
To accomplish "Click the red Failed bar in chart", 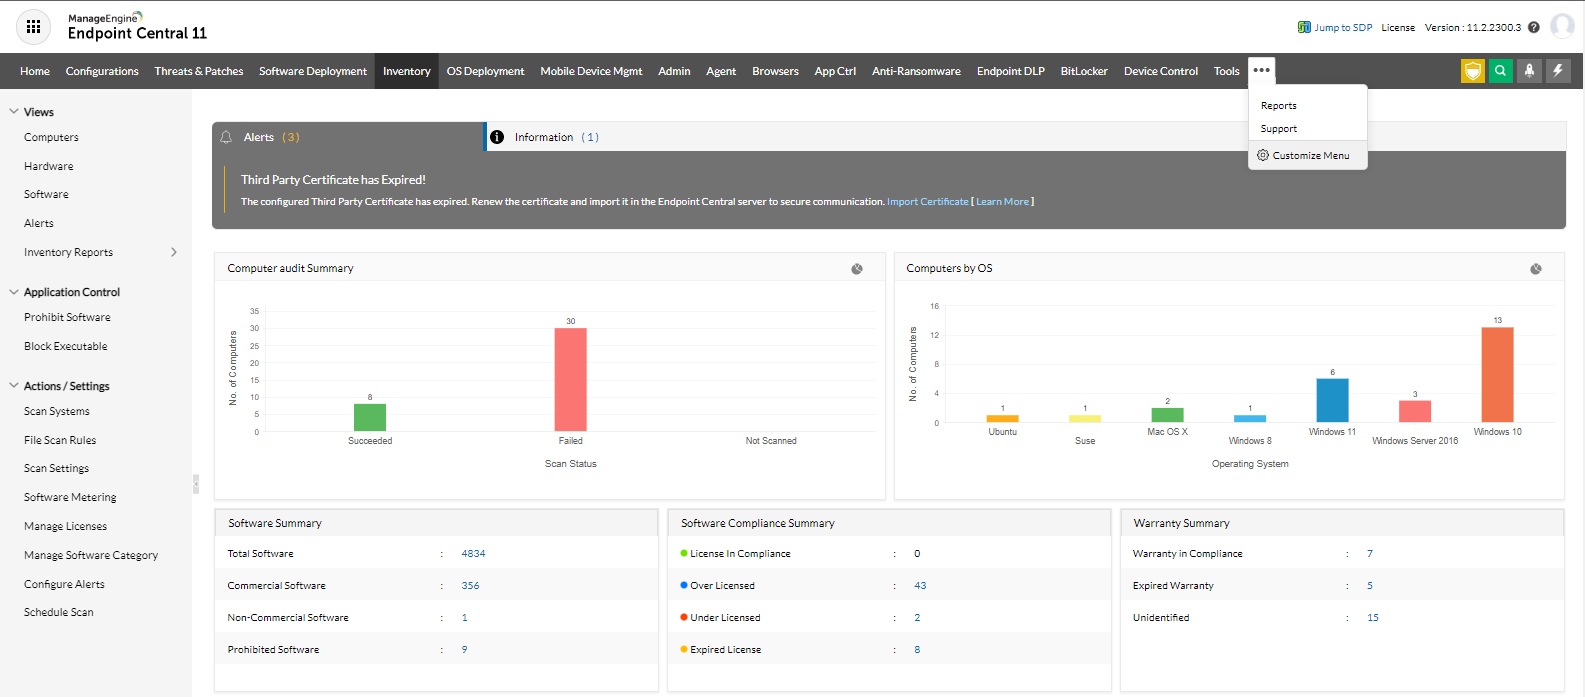I will [570, 380].
